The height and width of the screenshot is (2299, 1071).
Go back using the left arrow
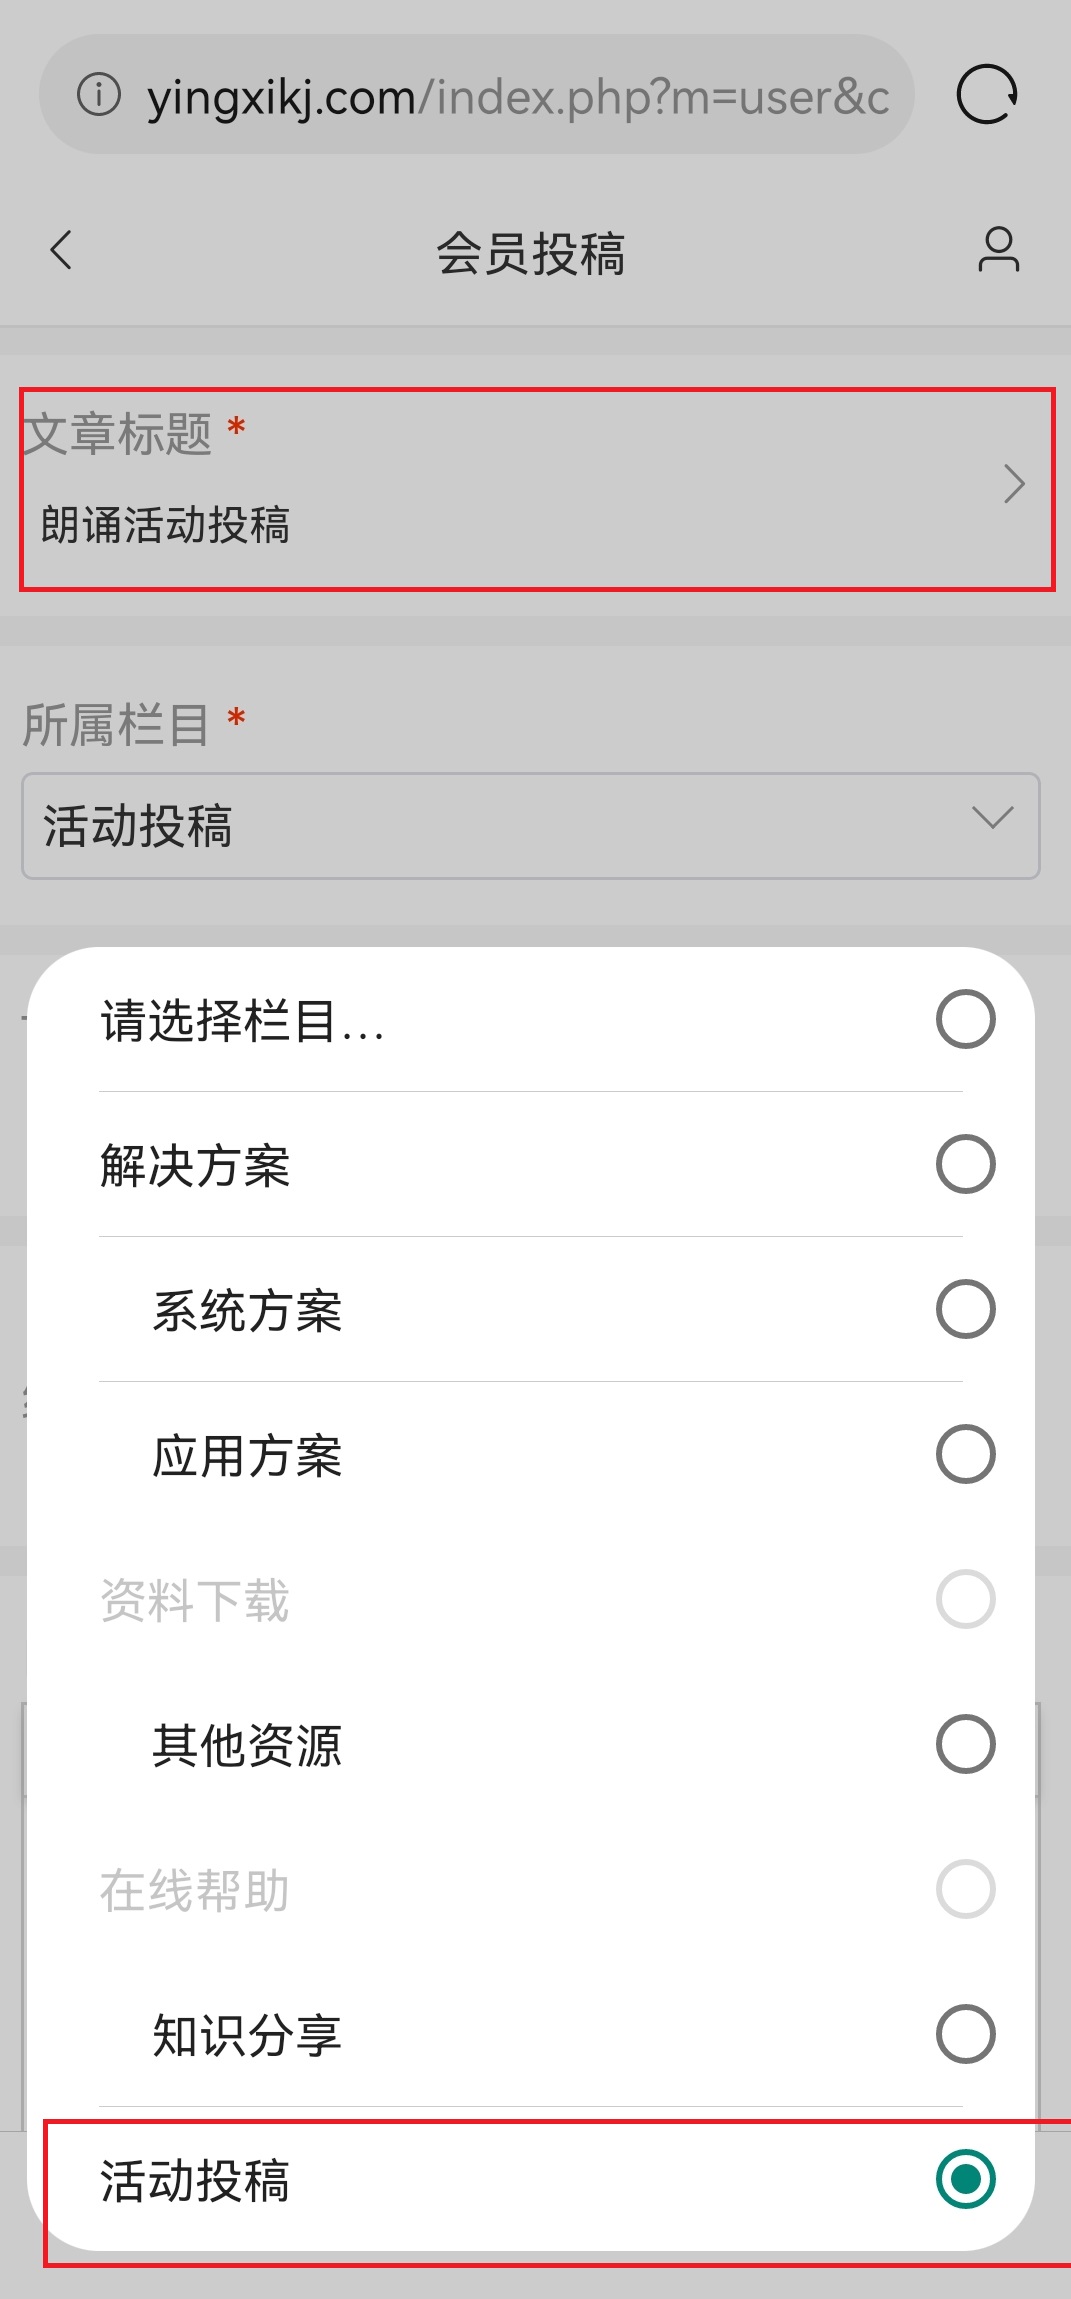[x=61, y=250]
